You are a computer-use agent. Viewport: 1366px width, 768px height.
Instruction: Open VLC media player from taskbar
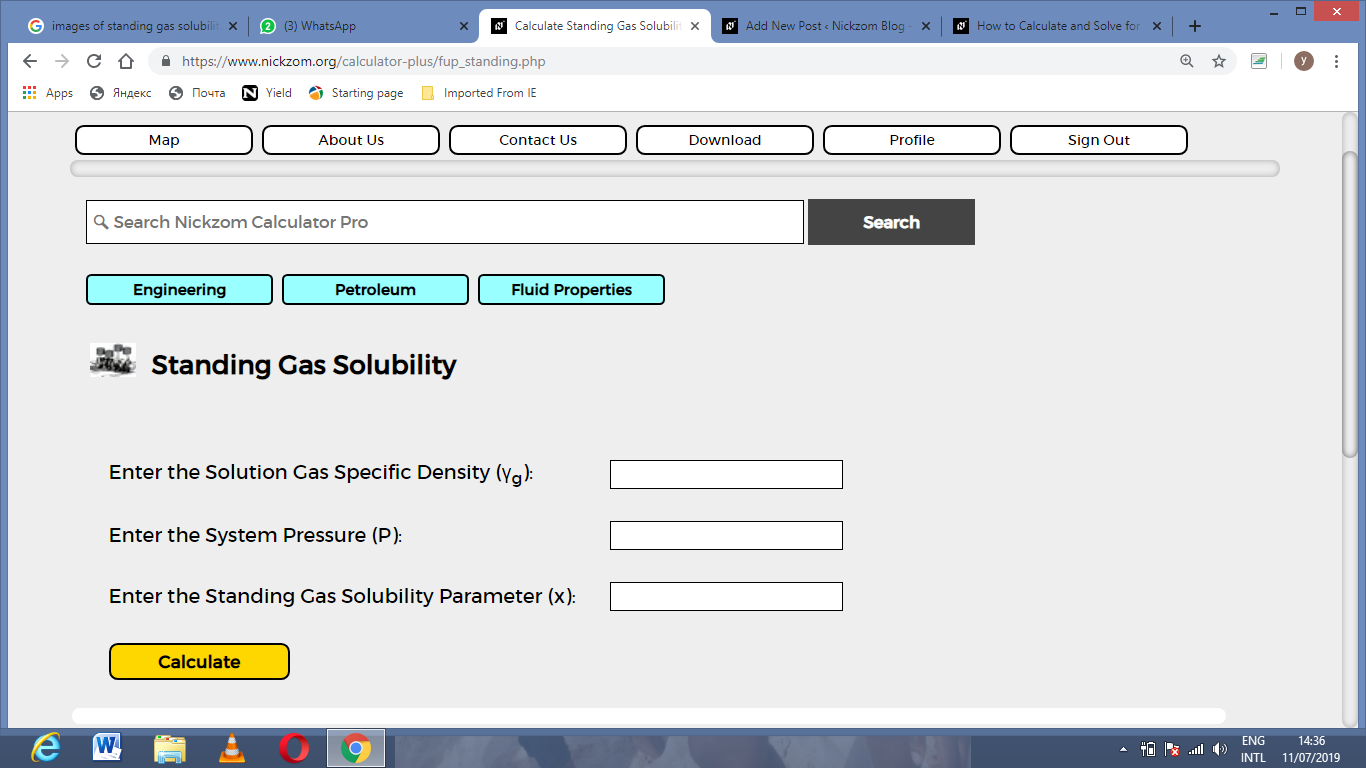[x=232, y=747]
